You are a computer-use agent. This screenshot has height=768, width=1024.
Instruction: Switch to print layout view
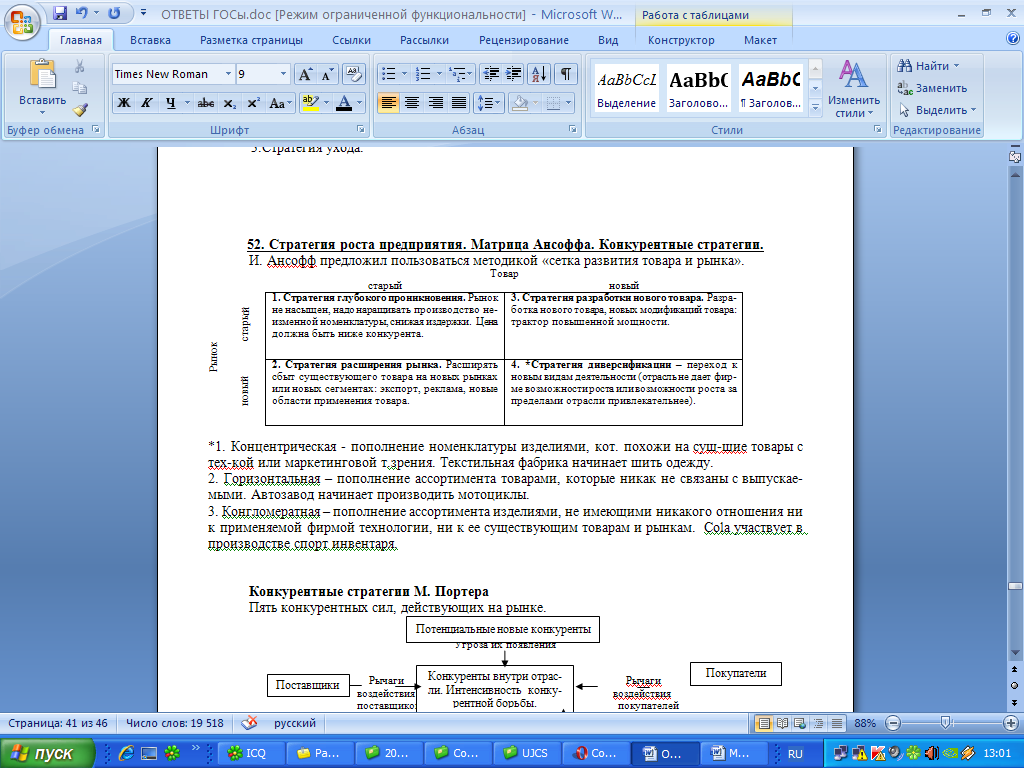pos(763,723)
